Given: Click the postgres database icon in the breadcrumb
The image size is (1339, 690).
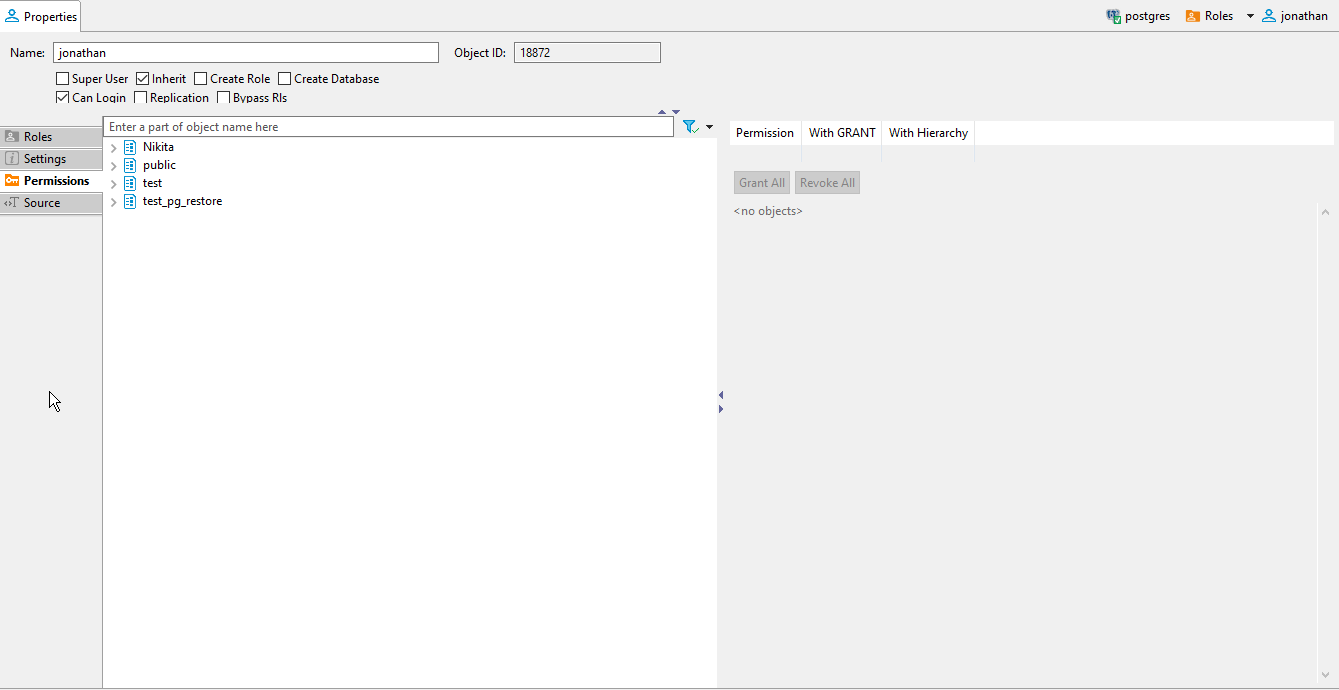Looking at the screenshot, I should (x=1112, y=16).
